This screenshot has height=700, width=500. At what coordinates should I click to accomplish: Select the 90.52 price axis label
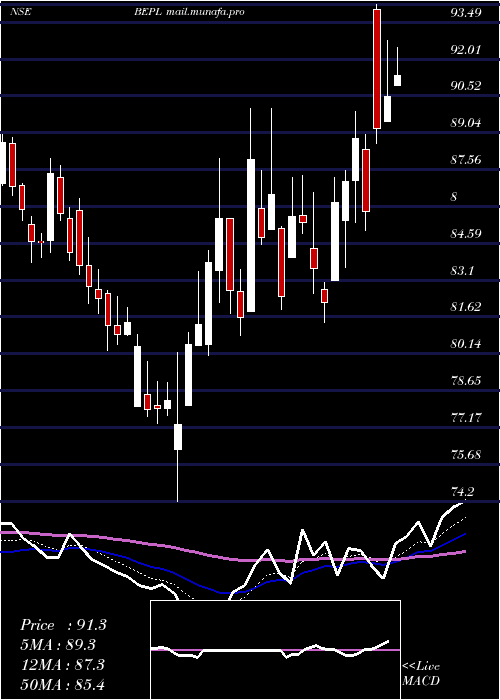pos(466,86)
